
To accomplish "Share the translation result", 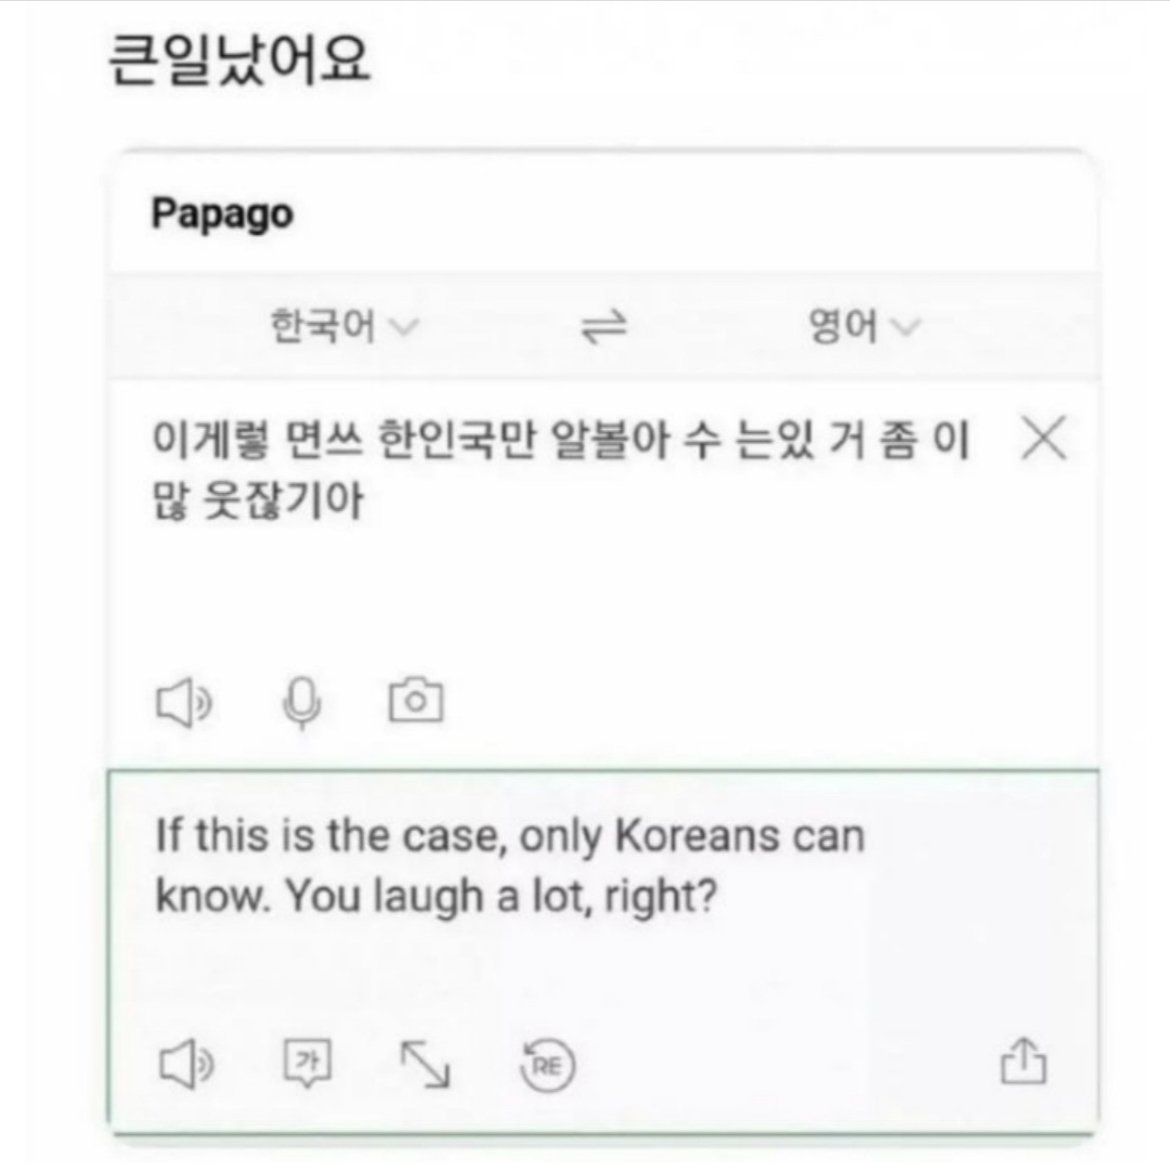I will pyautogui.click(x=1023, y=1060).
